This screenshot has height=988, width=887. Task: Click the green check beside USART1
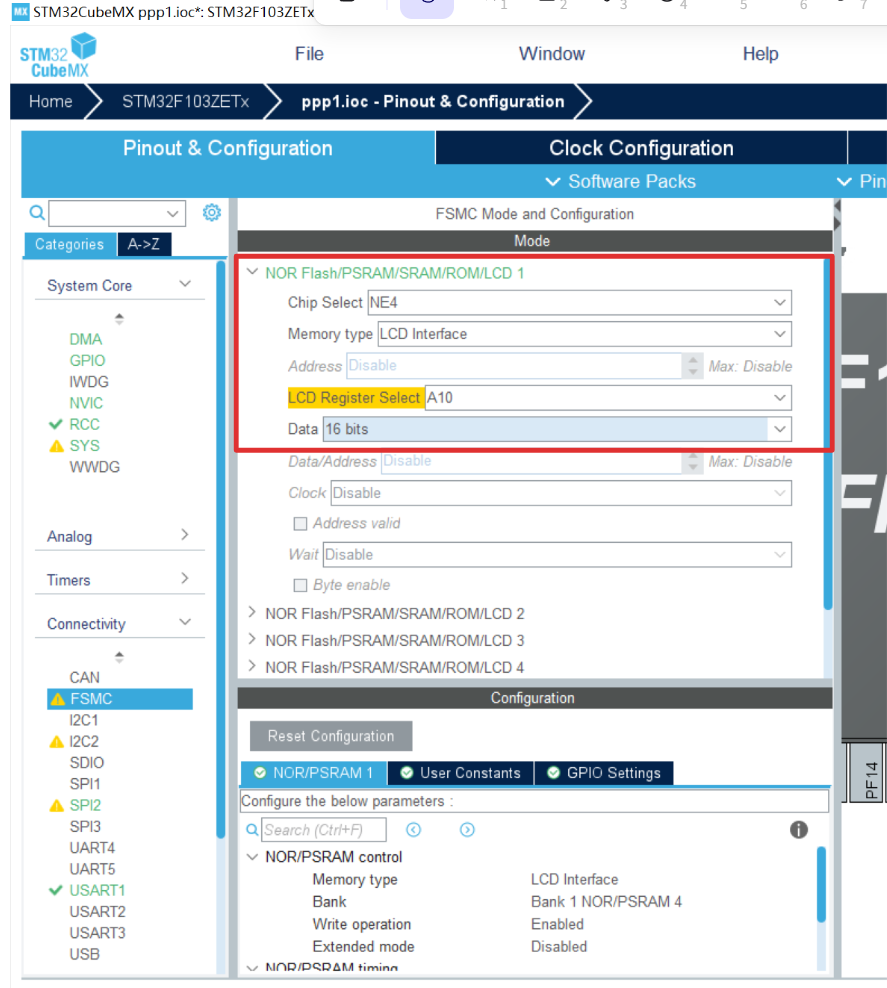pos(56,890)
